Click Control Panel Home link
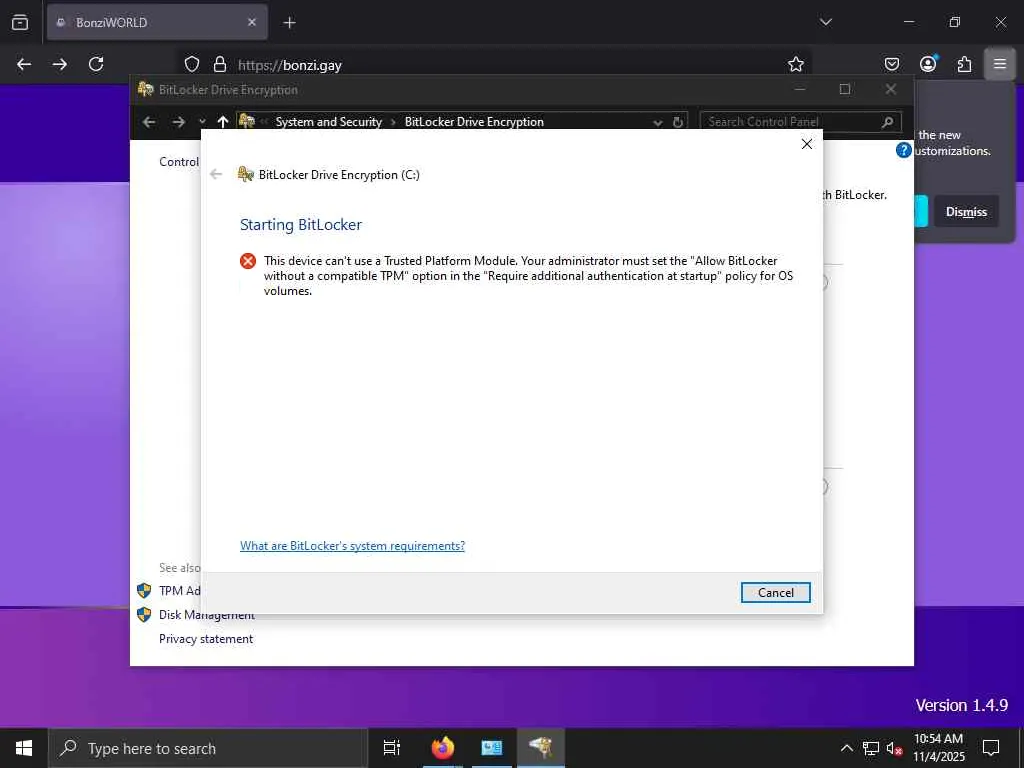This screenshot has height=768, width=1024. click(x=179, y=162)
